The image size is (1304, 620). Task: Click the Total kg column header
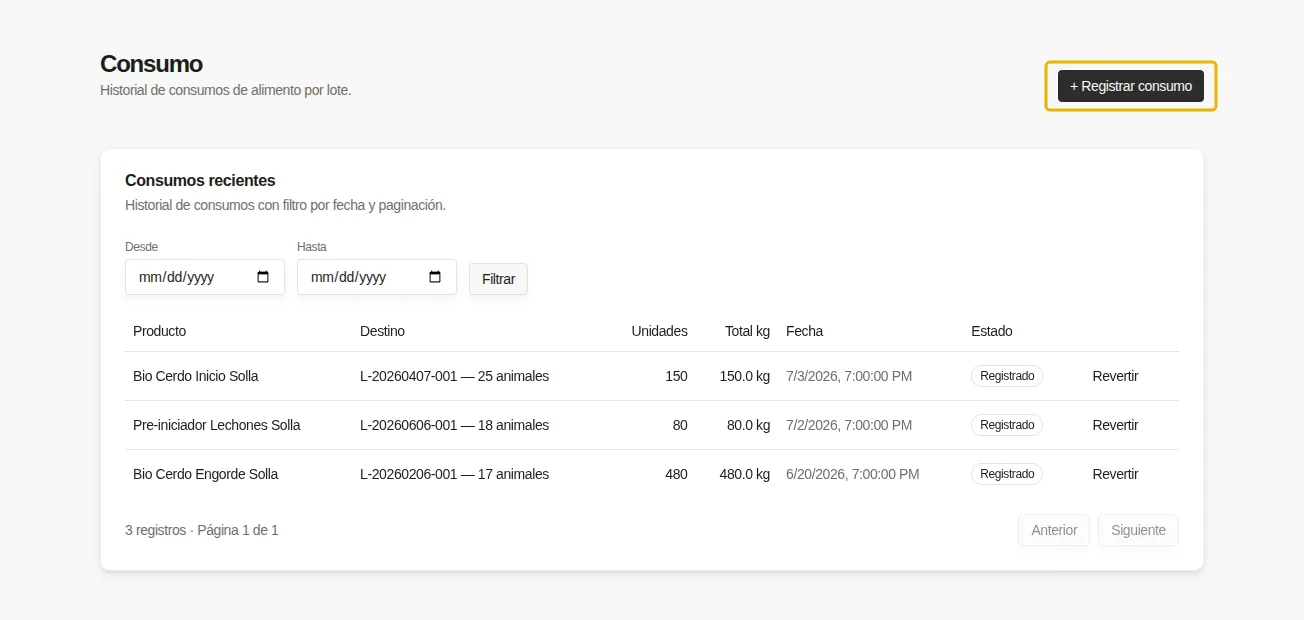[x=747, y=331]
